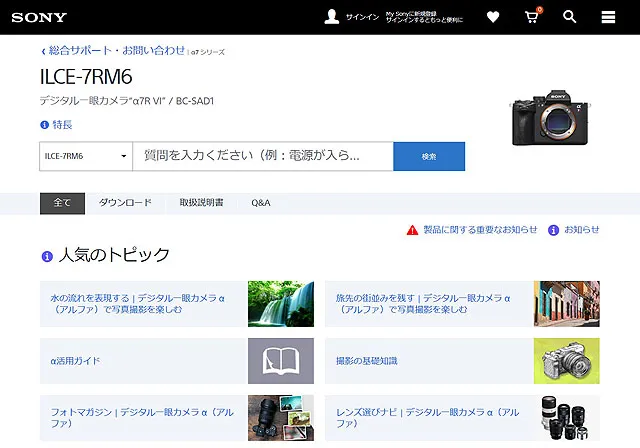Screen dimensions: 640x448
Task: Click the red warning triangle icon
Action: (412, 230)
